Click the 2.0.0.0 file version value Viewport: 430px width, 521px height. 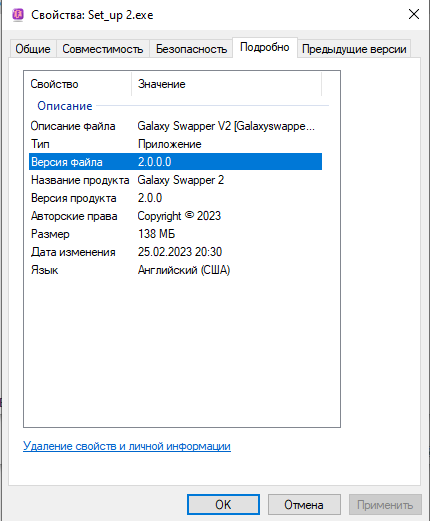click(155, 162)
